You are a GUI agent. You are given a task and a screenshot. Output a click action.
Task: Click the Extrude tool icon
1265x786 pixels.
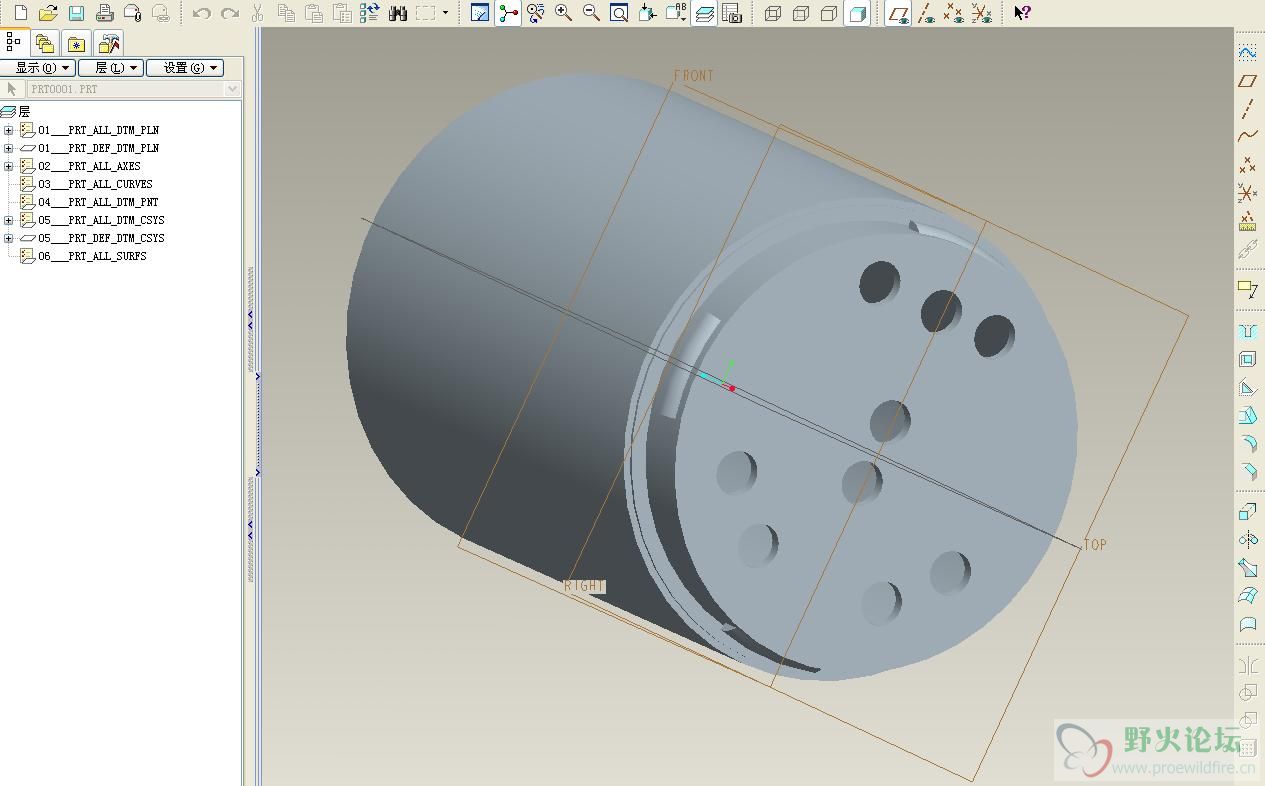coord(1247,512)
